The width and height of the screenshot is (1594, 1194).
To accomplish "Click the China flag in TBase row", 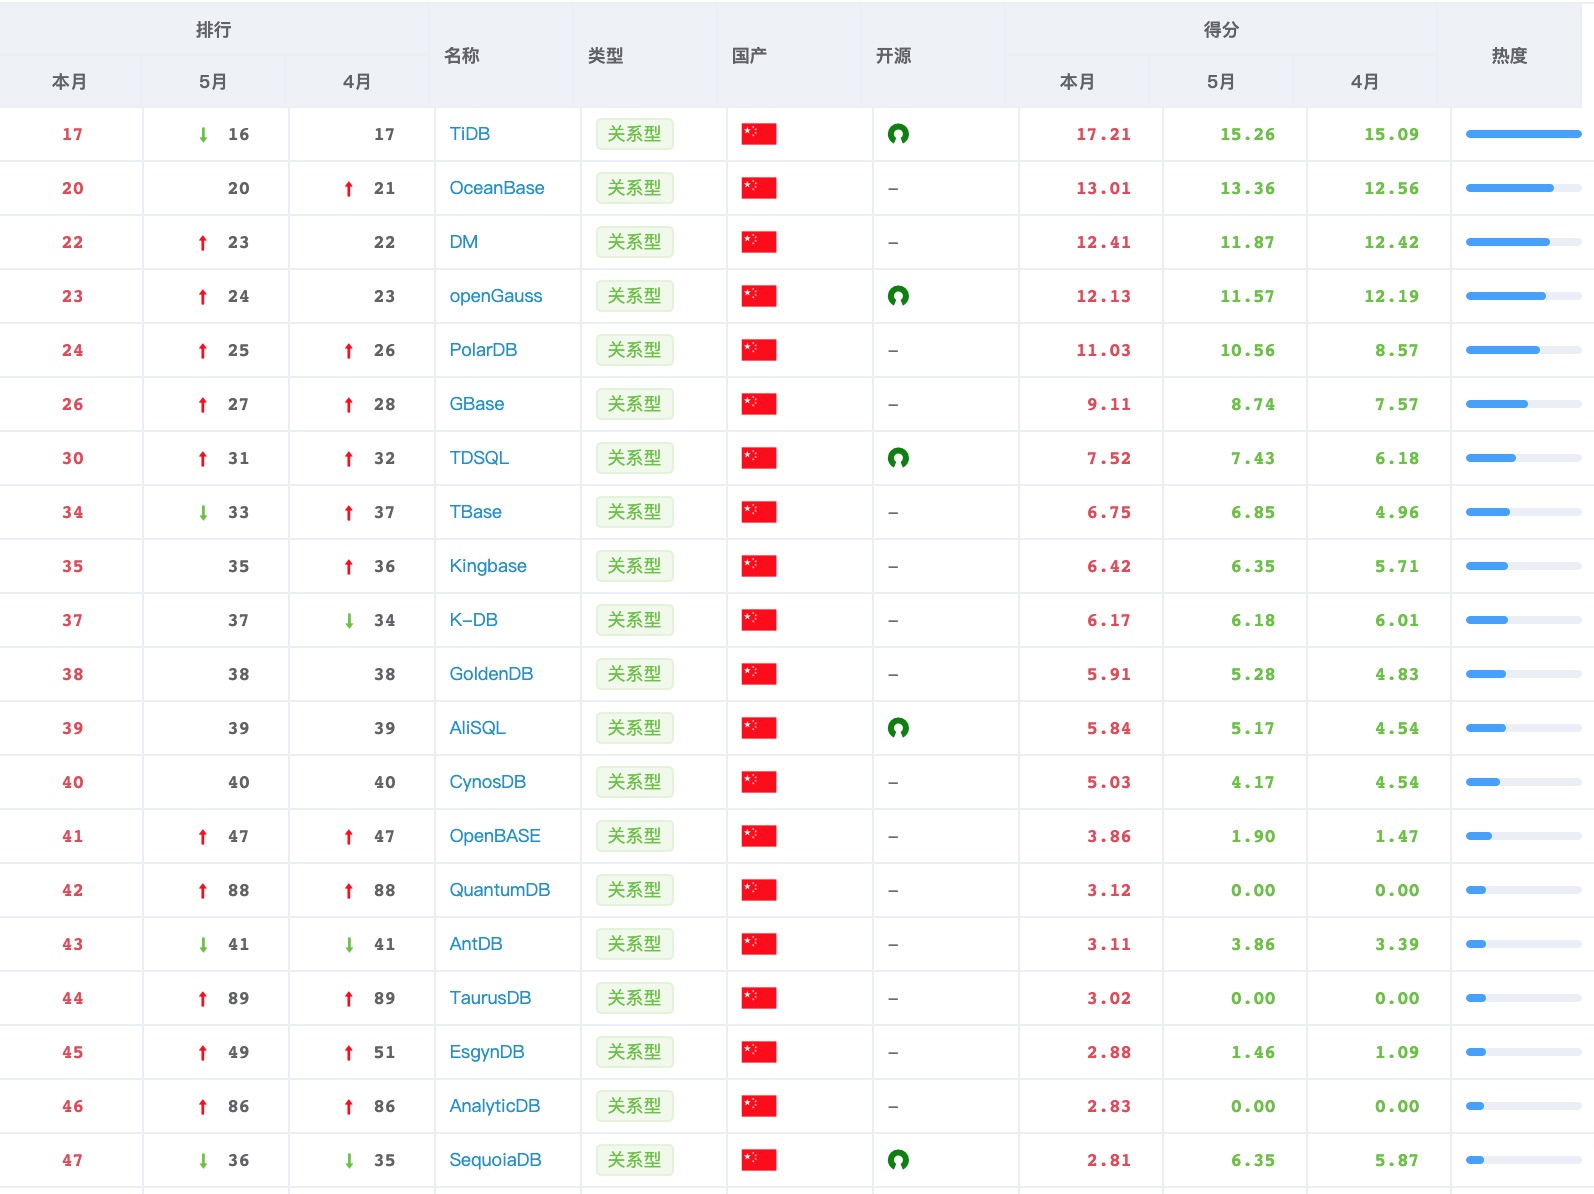I will point(759,512).
